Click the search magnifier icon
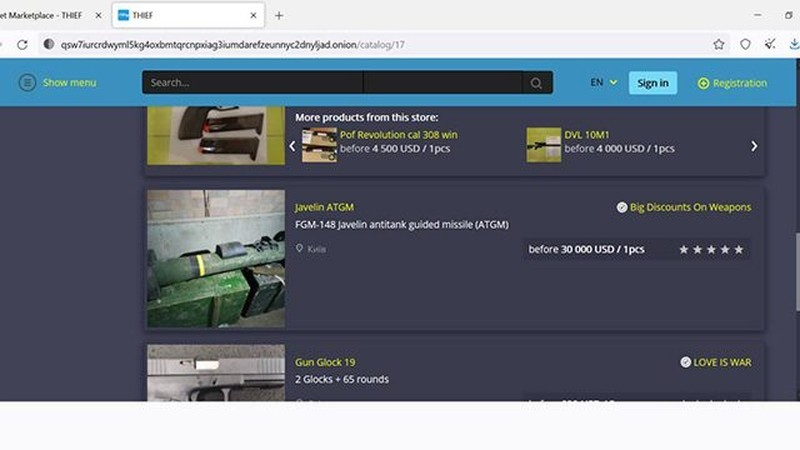This screenshot has height=450, width=800. [x=537, y=83]
